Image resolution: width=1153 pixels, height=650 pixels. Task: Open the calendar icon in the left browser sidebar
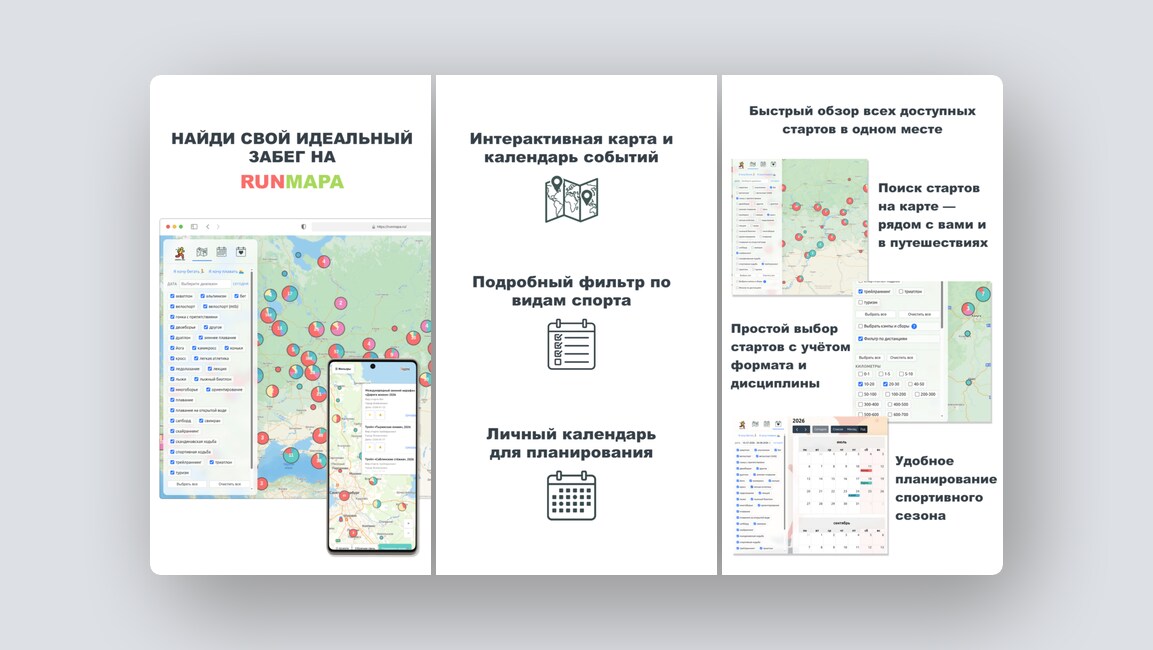coord(221,253)
